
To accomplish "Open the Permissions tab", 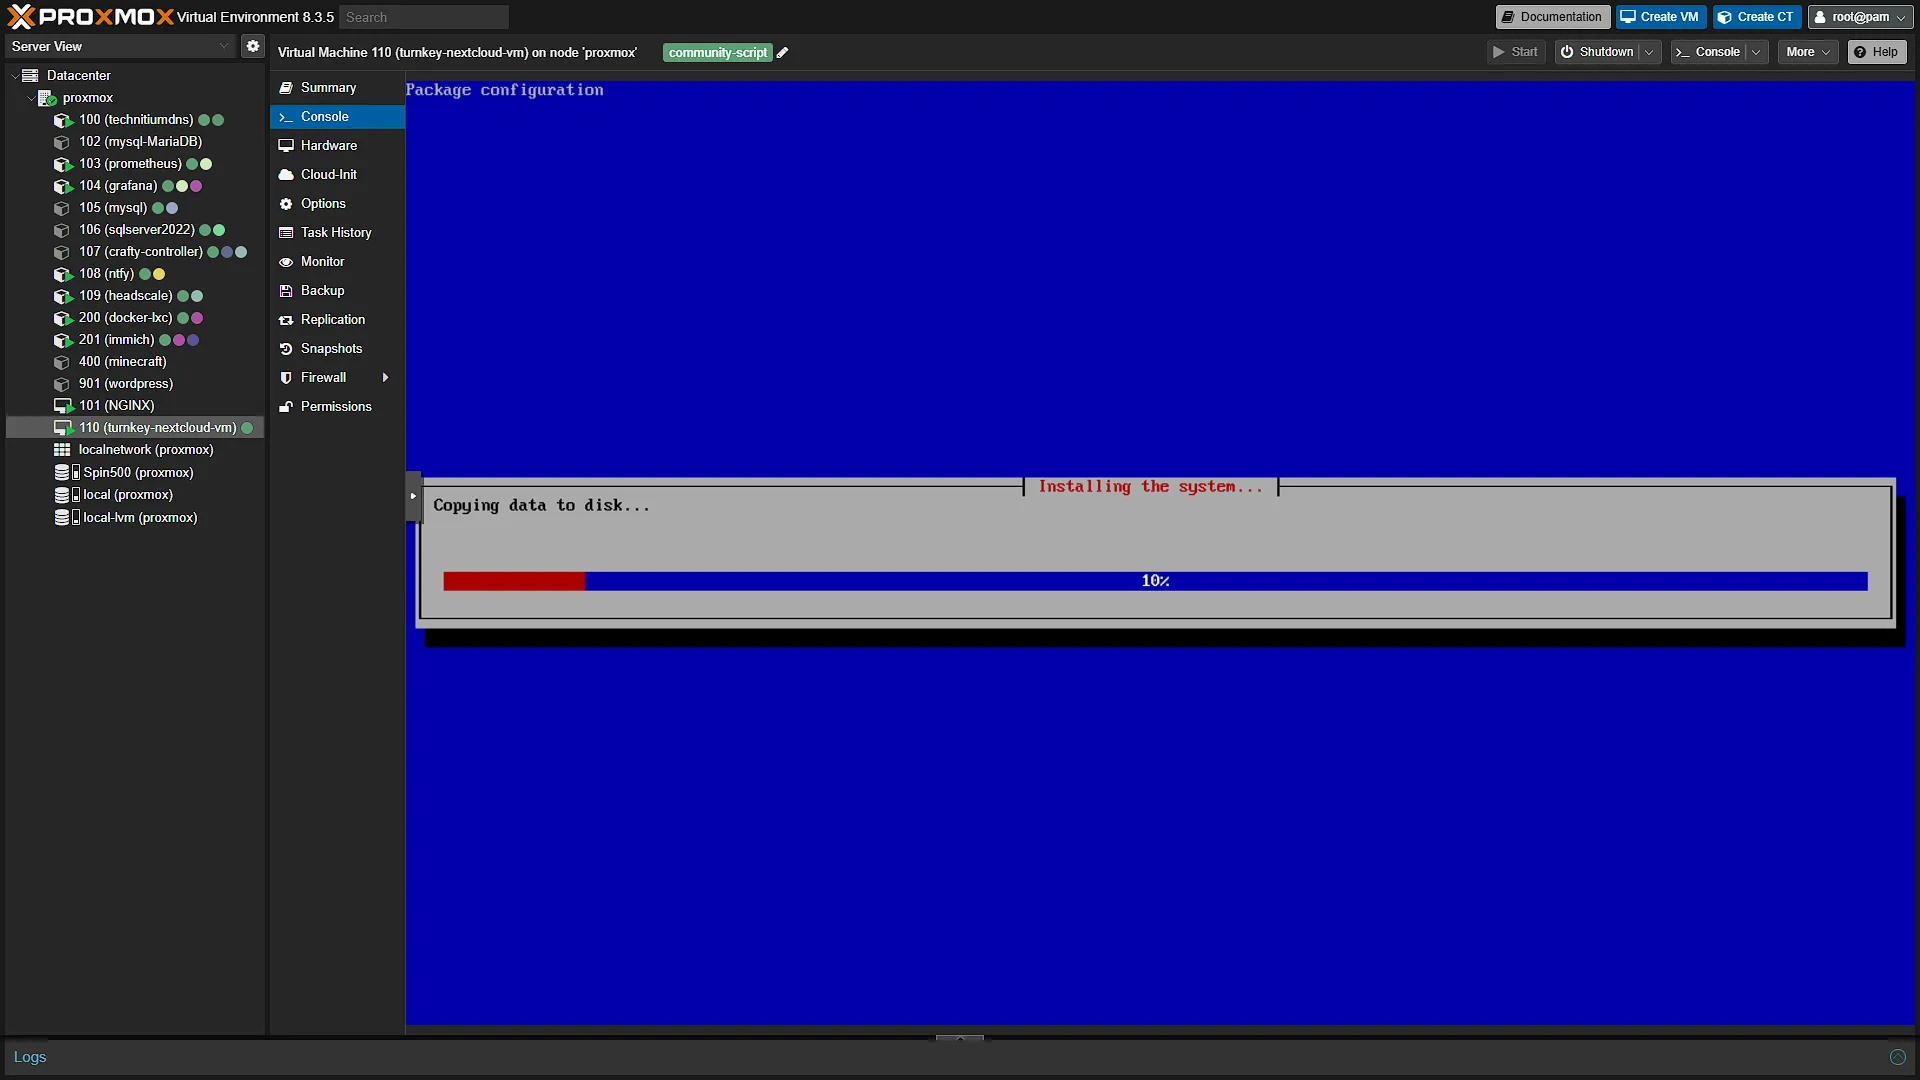I will [x=337, y=407].
